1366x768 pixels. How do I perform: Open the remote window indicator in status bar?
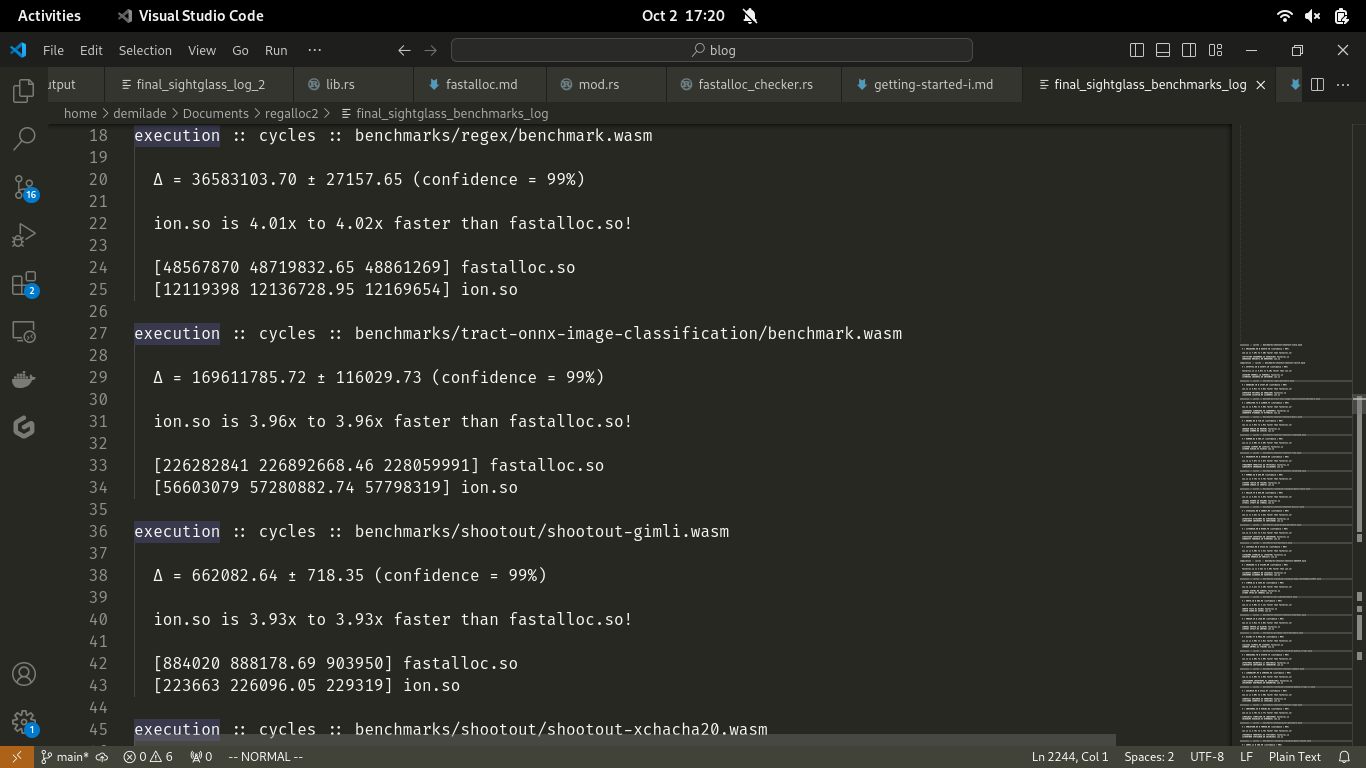[16, 757]
